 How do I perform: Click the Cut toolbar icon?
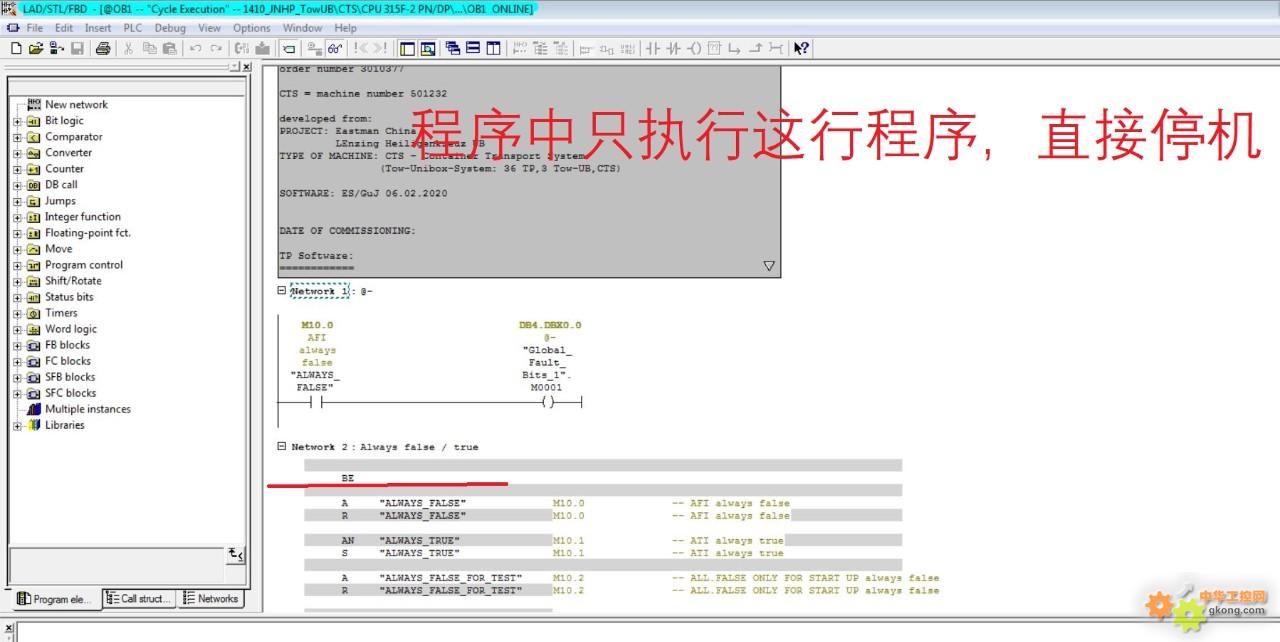tap(128, 48)
